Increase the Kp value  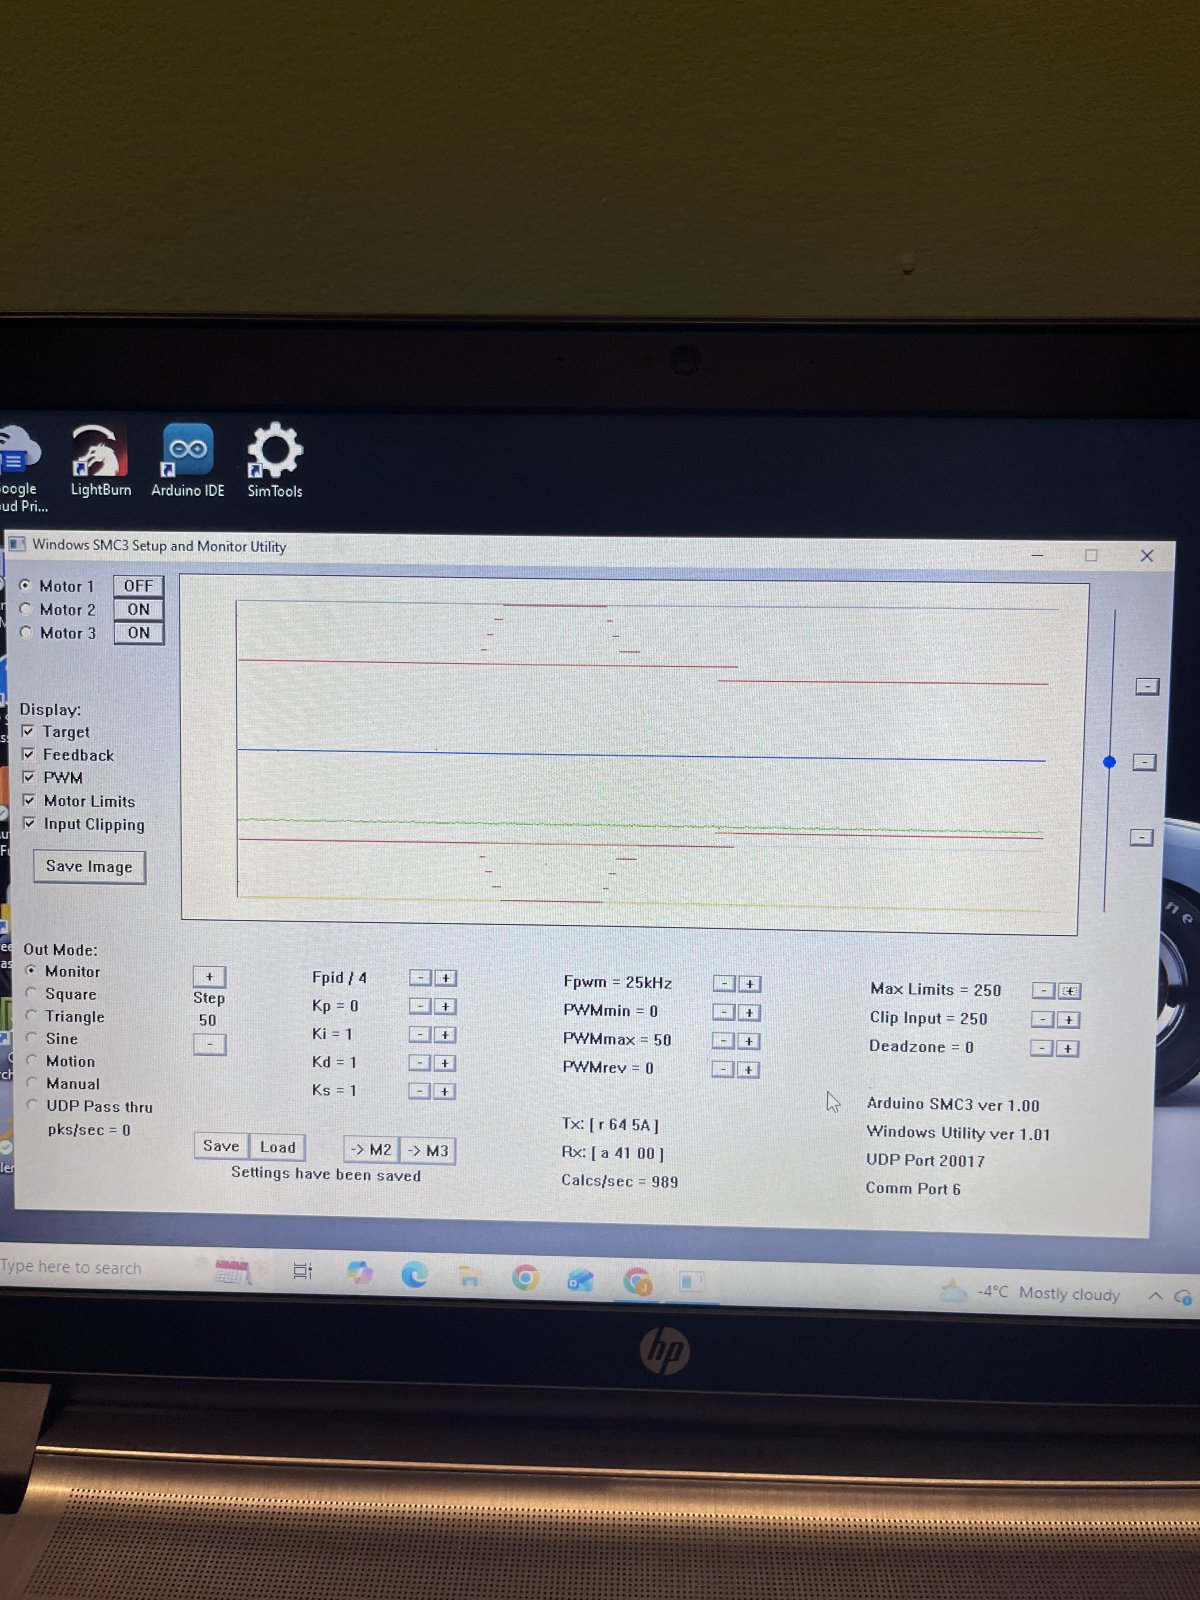coord(445,1006)
